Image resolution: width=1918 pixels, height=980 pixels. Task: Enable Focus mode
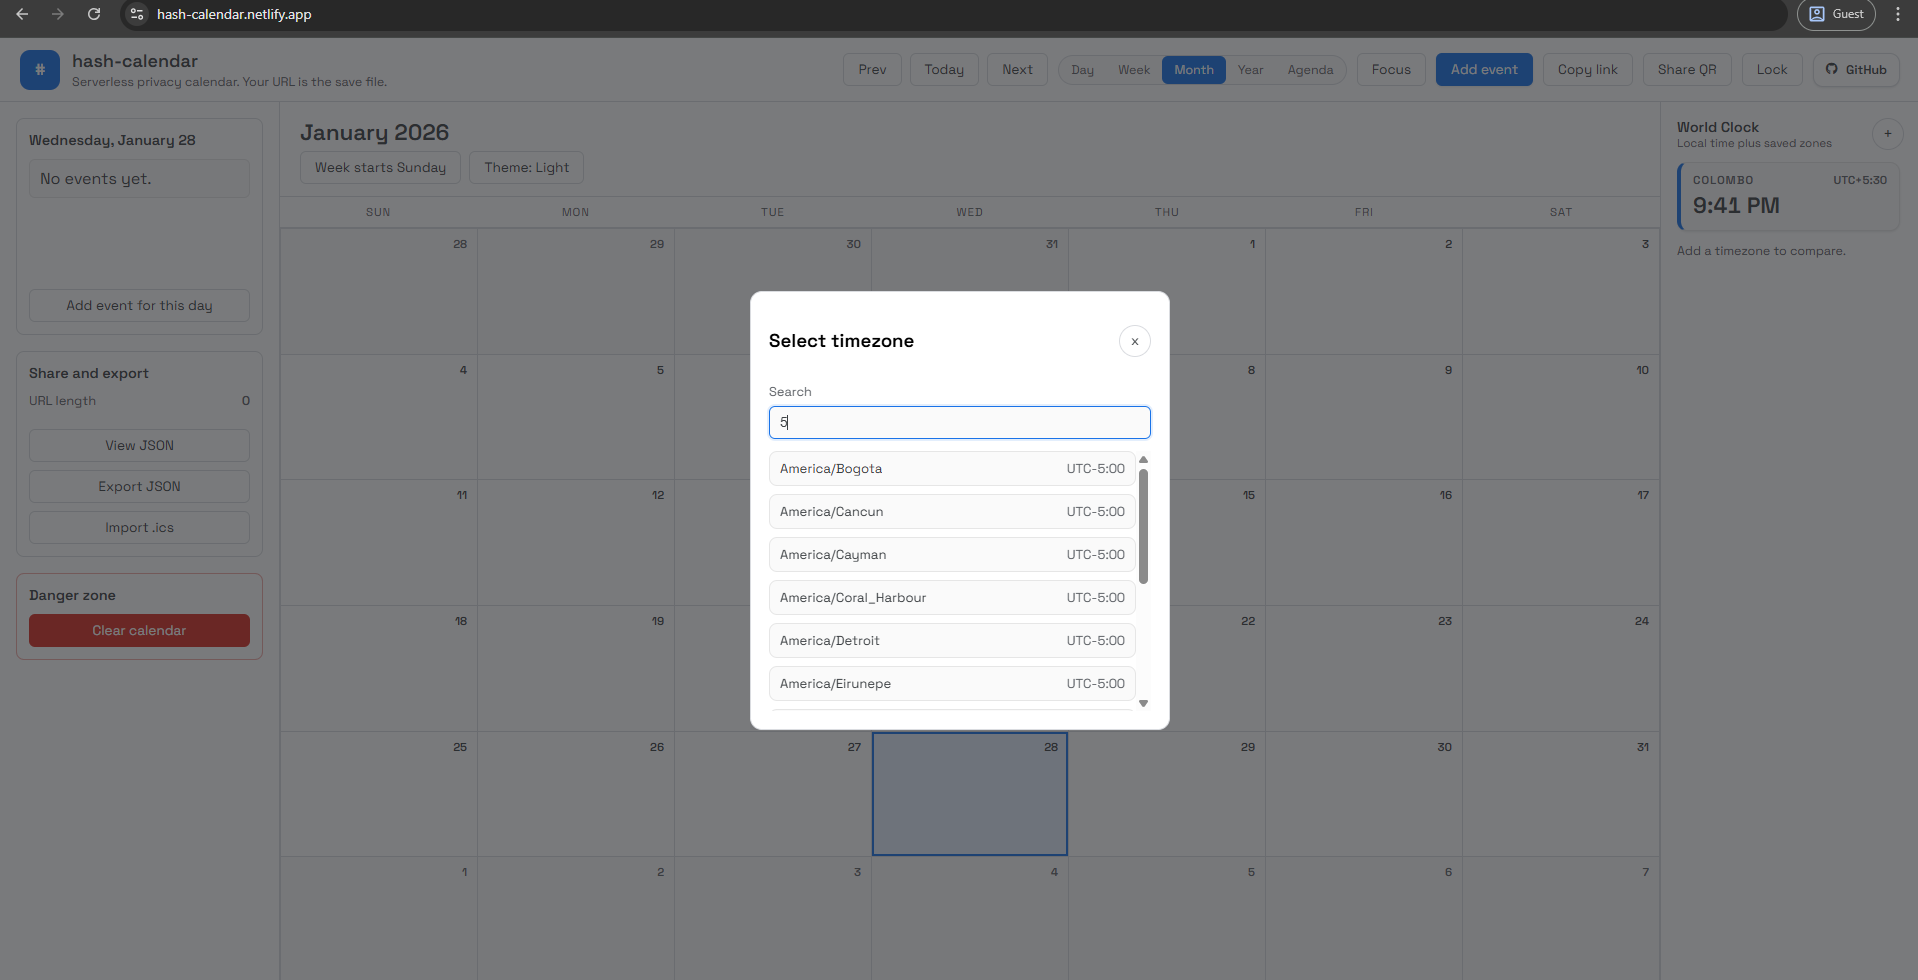(1391, 70)
